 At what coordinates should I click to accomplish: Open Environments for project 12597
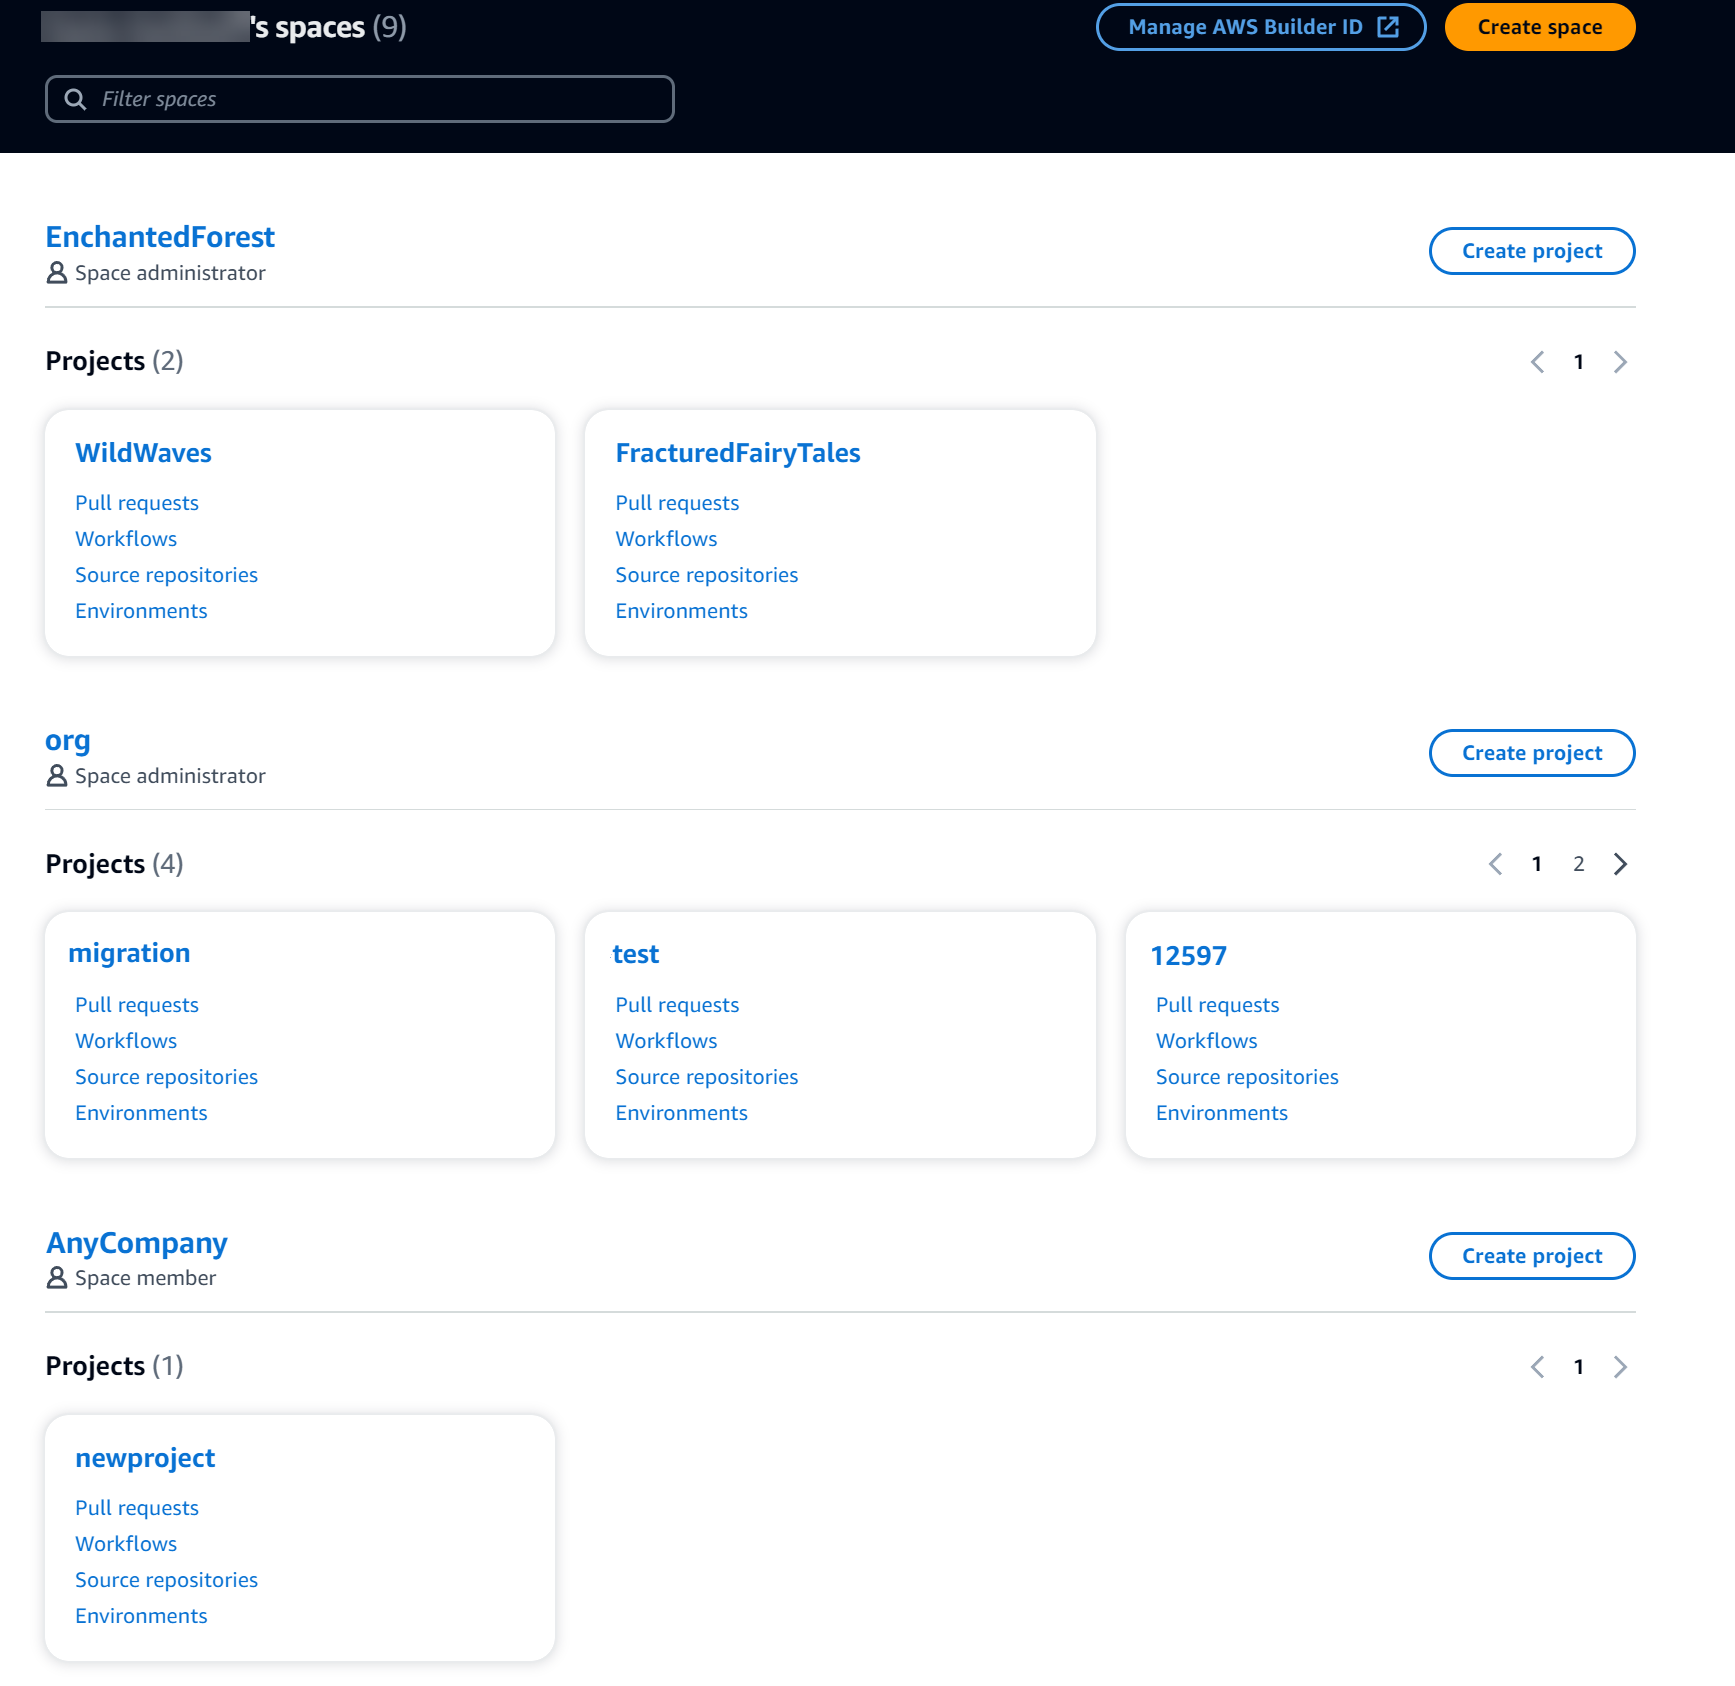[1221, 1112]
